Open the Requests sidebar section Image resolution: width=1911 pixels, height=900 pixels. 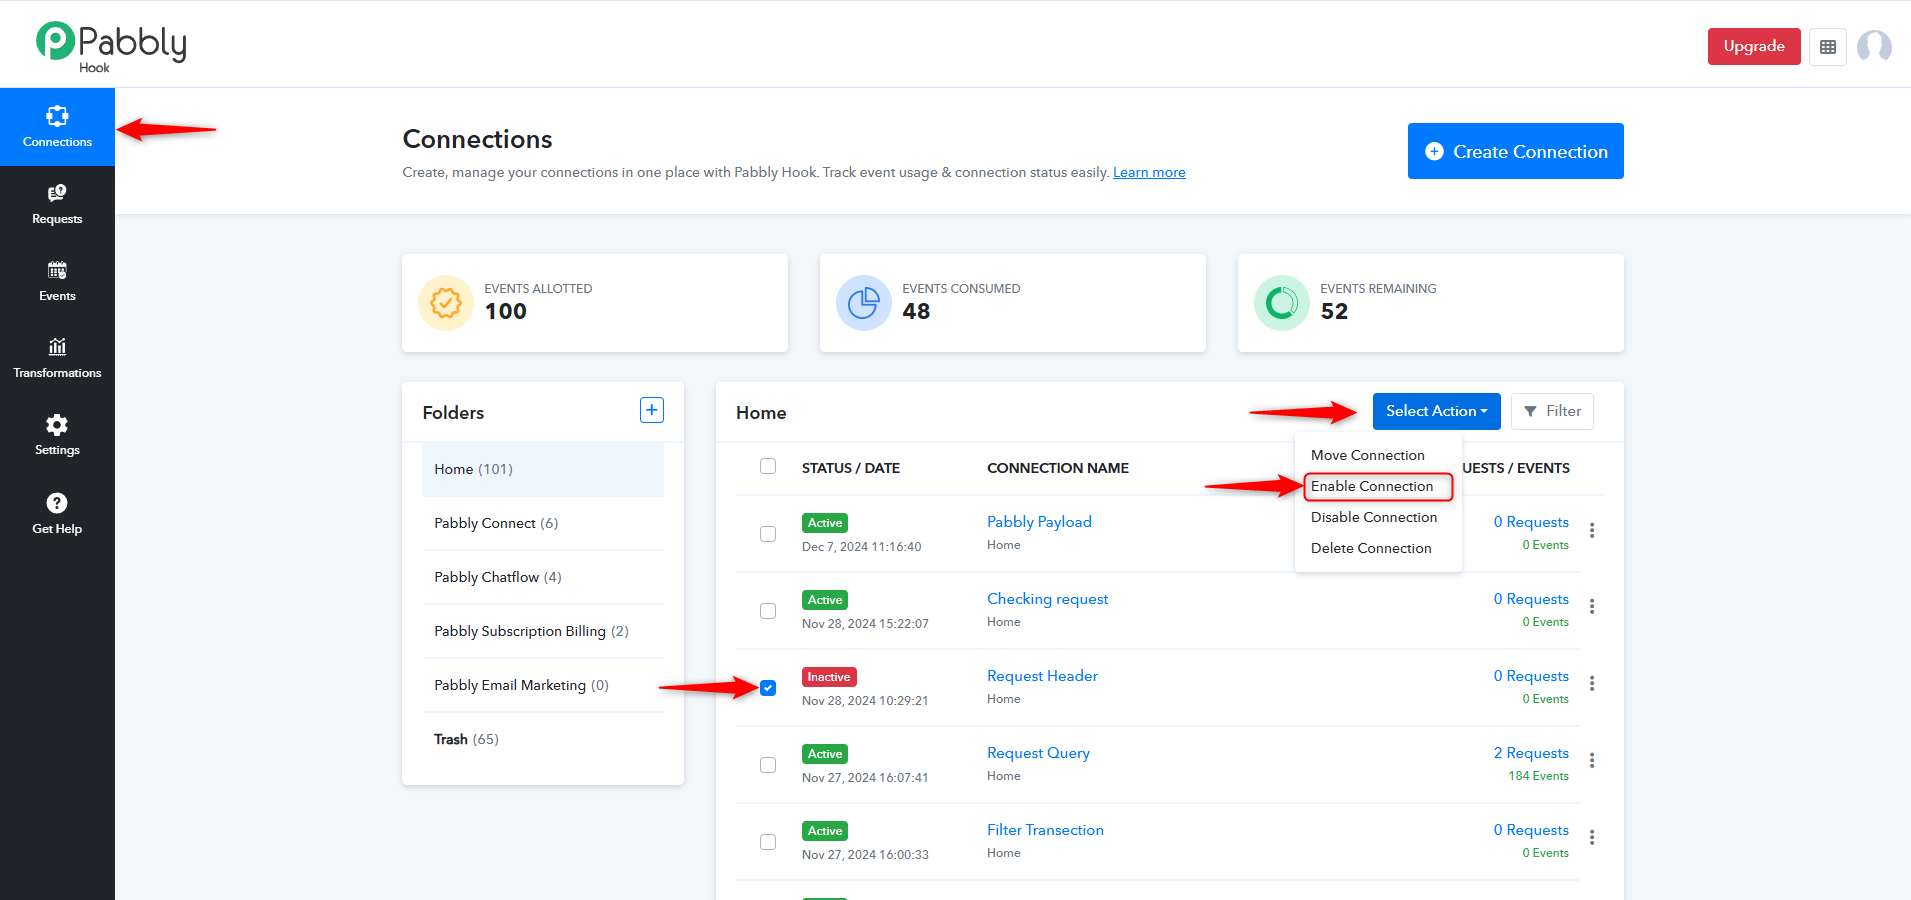coord(57,204)
